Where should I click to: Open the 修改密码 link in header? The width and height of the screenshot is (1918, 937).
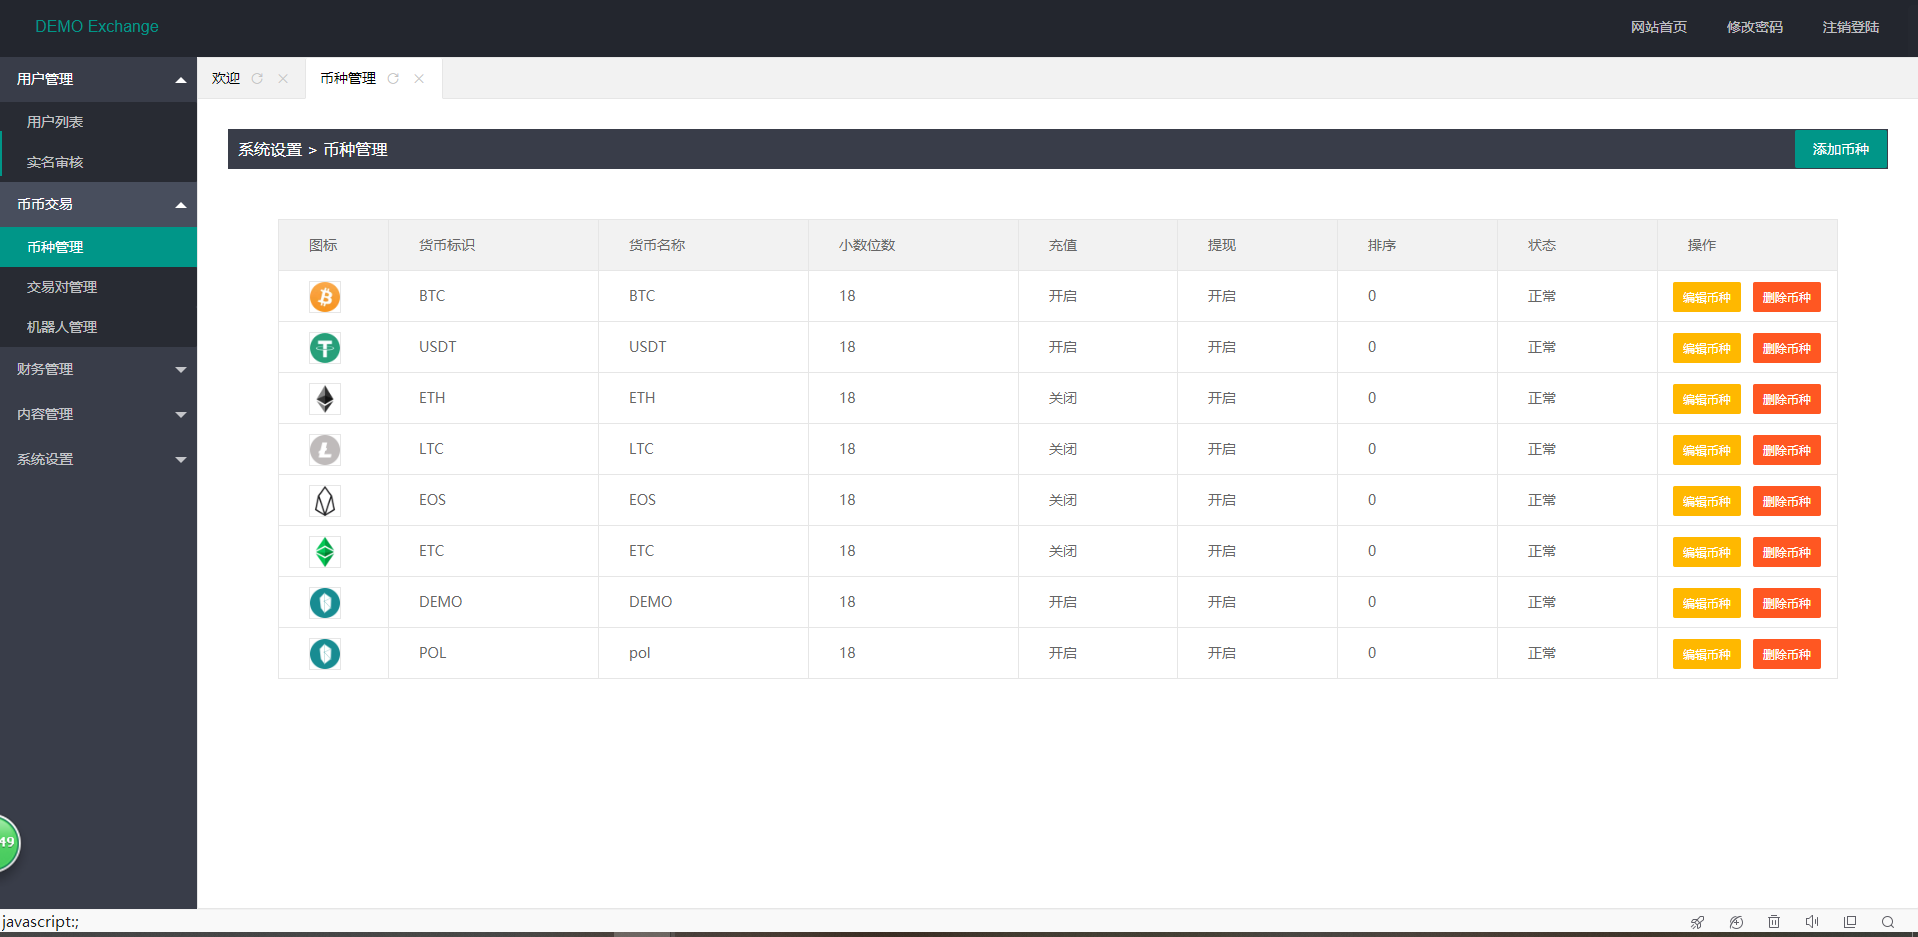1754,27
